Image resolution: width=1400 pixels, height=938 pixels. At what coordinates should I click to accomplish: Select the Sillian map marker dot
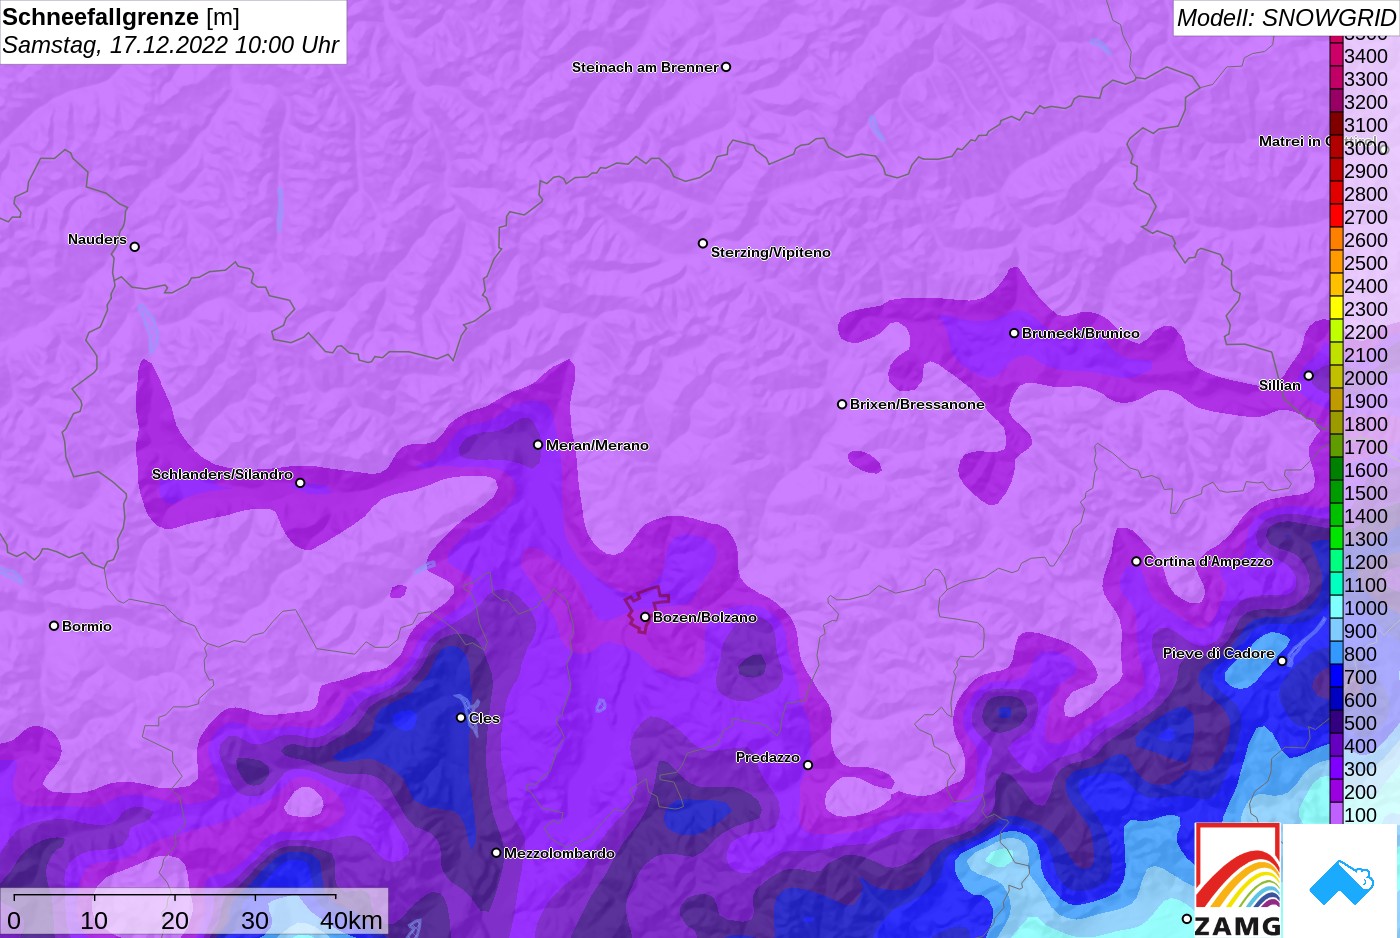pos(1309,376)
